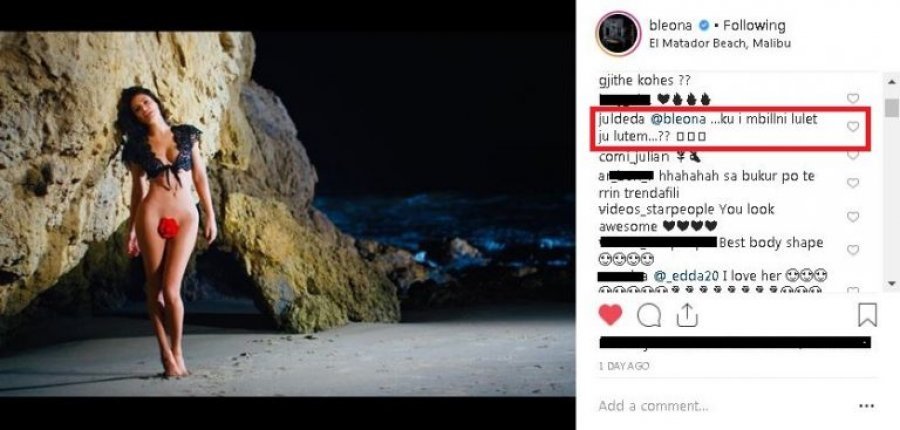Click the beach post photo

point(288,214)
